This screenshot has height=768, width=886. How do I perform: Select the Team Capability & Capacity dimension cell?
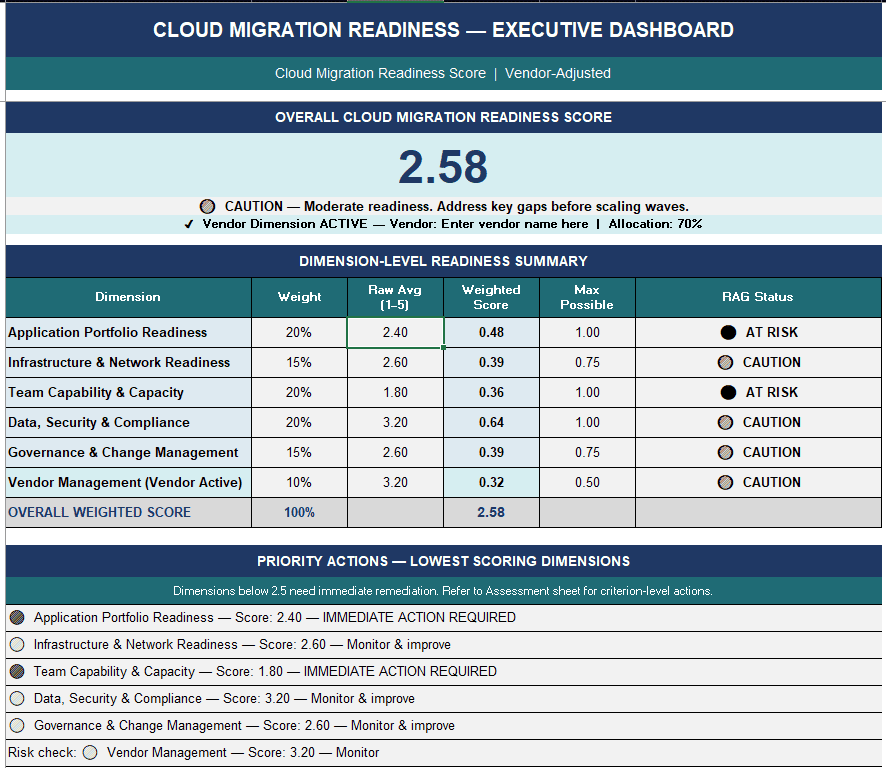click(128, 392)
